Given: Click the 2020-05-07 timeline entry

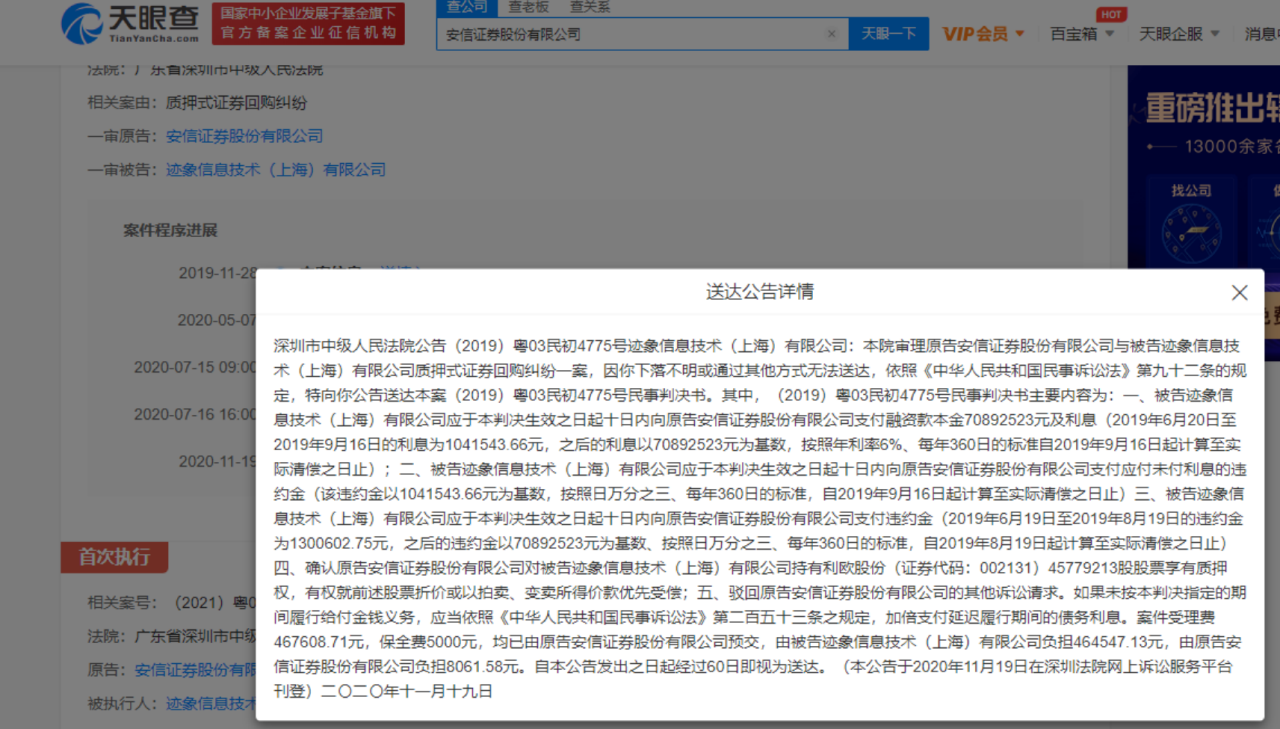Looking at the screenshot, I should (x=217, y=320).
